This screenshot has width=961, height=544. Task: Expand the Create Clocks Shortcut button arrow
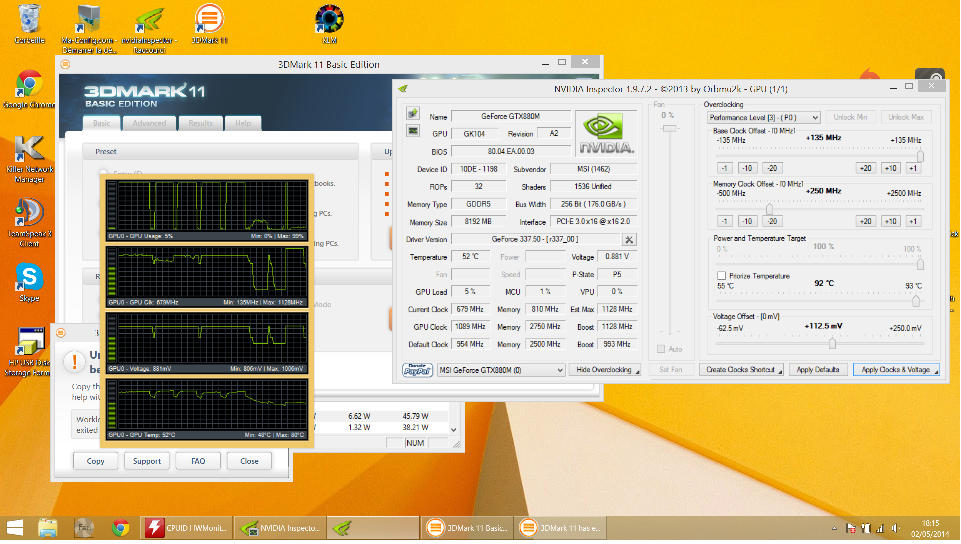[x=780, y=371]
